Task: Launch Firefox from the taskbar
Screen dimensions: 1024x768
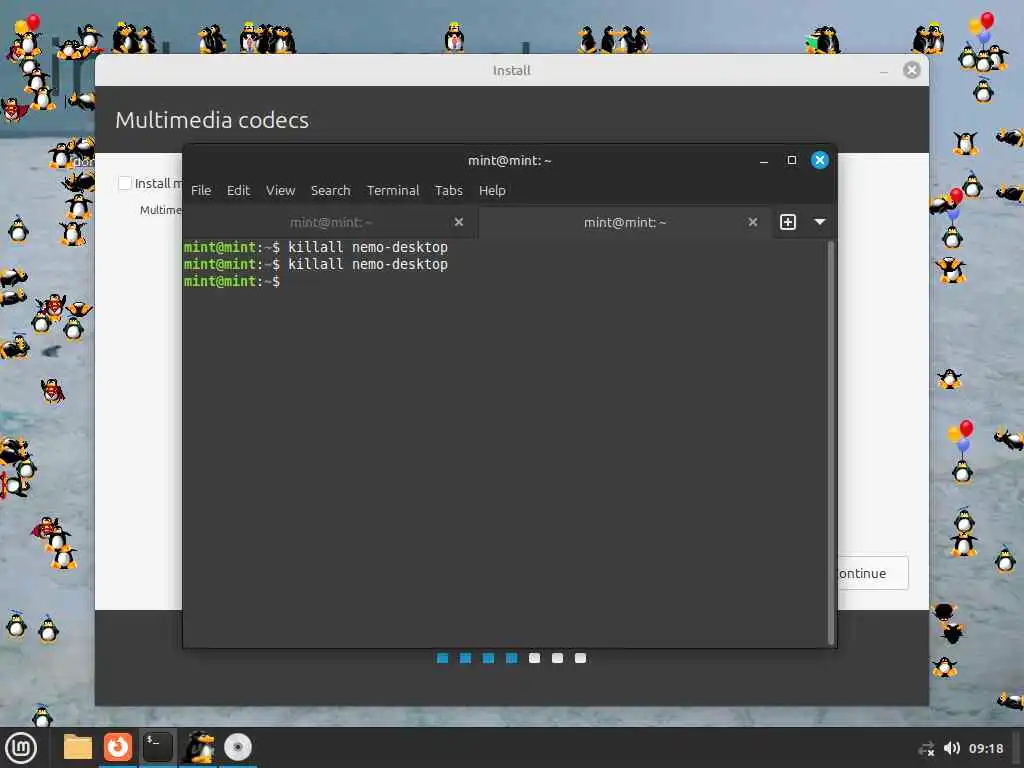Action: coord(118,747)
